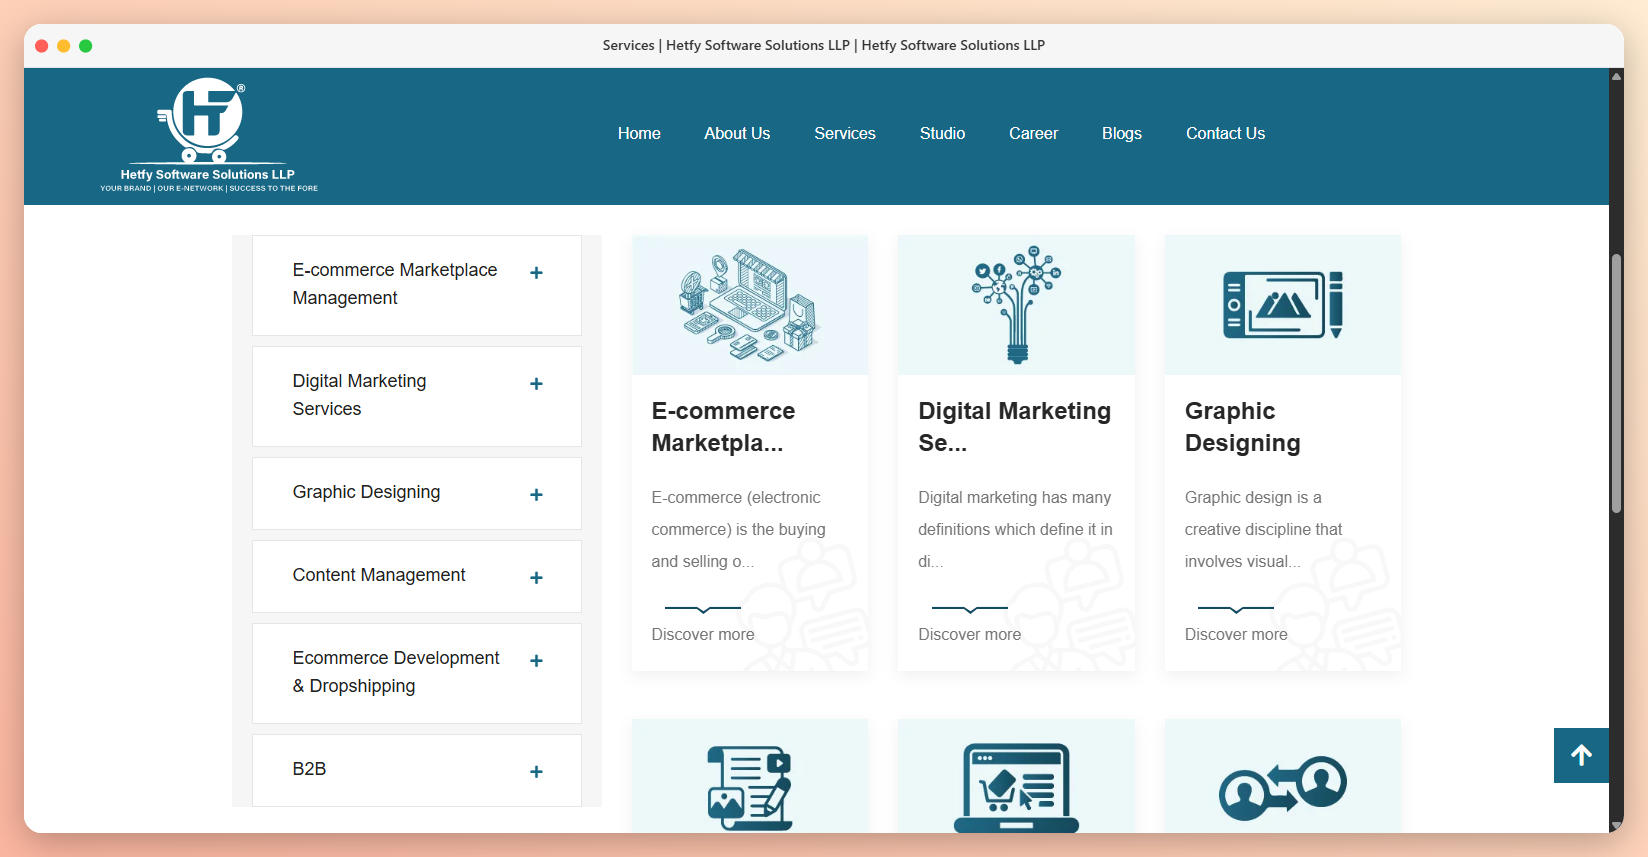Expand Graphic Designing plus icon

(x=536, y=495)
